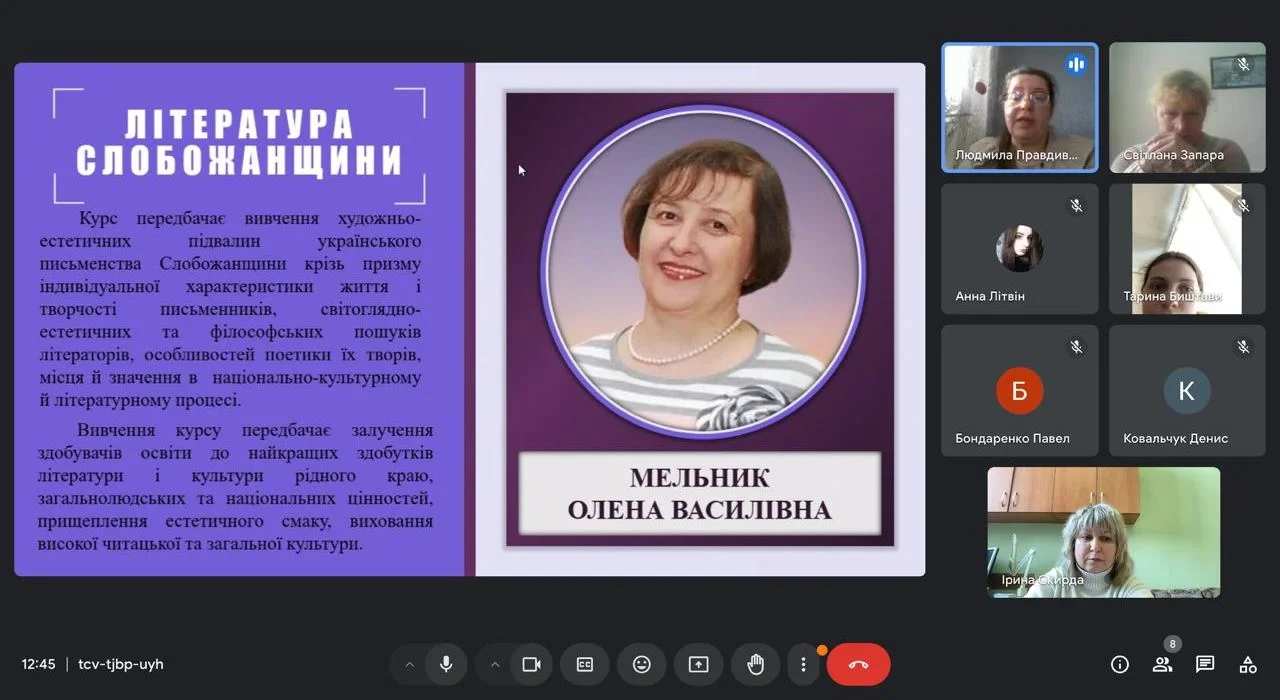Toggle closed captions
Screen dimensions: 1280x700
(585, 664)
